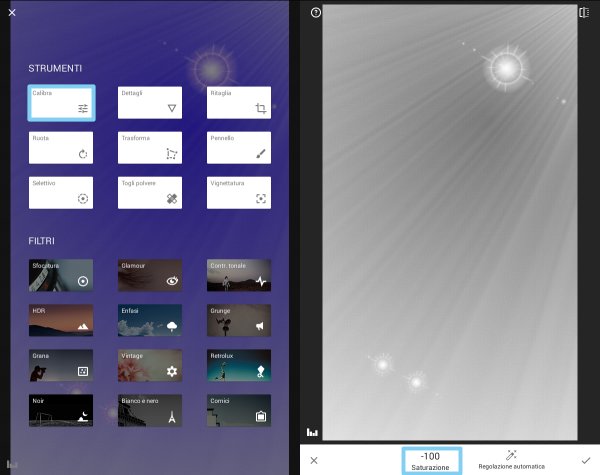This screenshot has height=475, width=600.
Task: Confirm edits with the checkmark
Action: coord(585,460)
